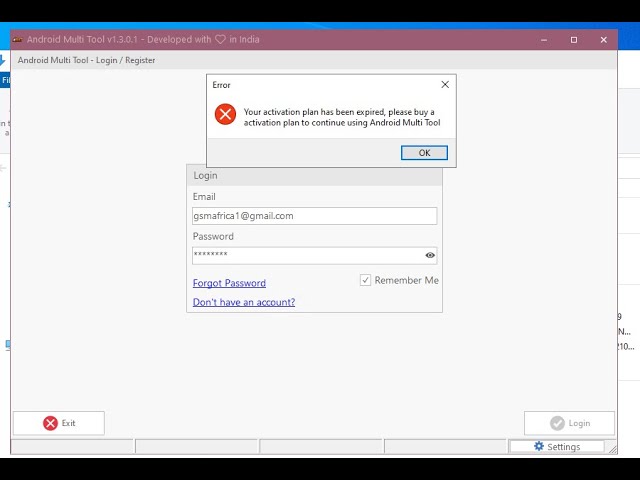Viewport: 640px width, 480px height.
Task: Click the Android Multi Tool title bar app icon
Action: pos(18,40)
